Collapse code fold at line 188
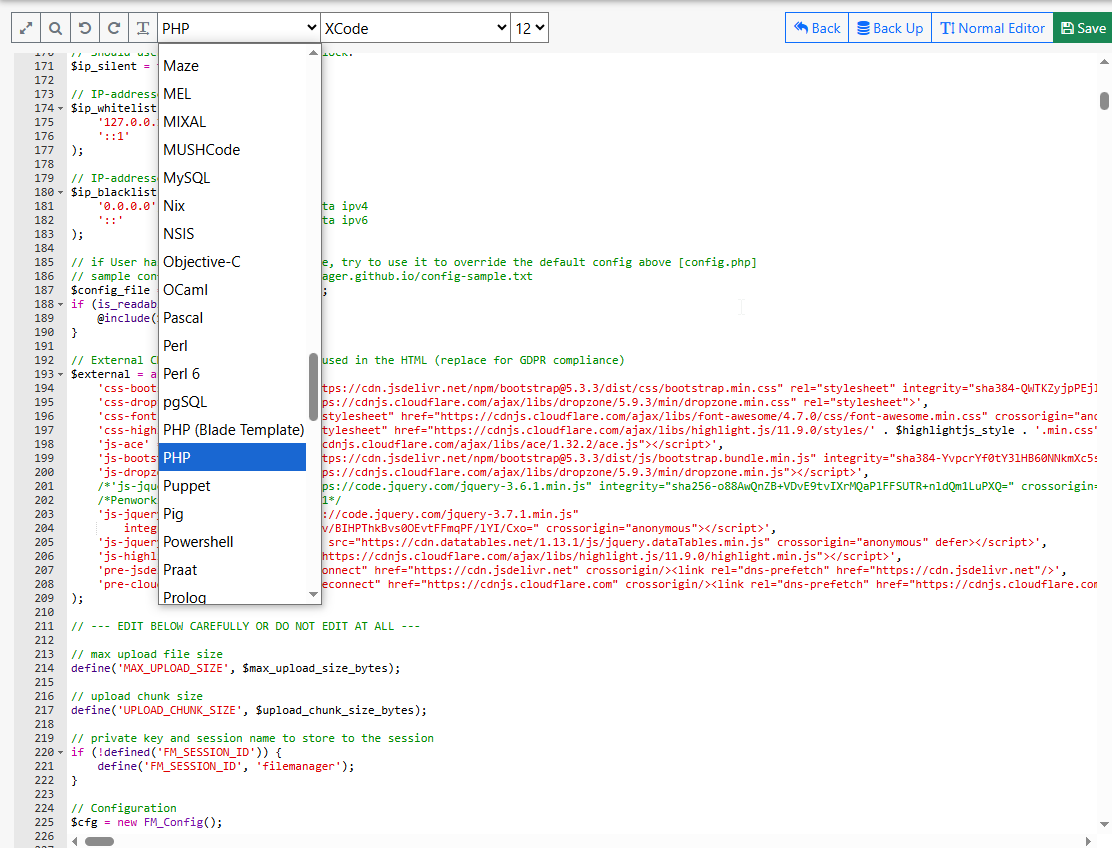Image resolution: width=1112 pixels, height=848 pixels. click(x=60, y=304)
